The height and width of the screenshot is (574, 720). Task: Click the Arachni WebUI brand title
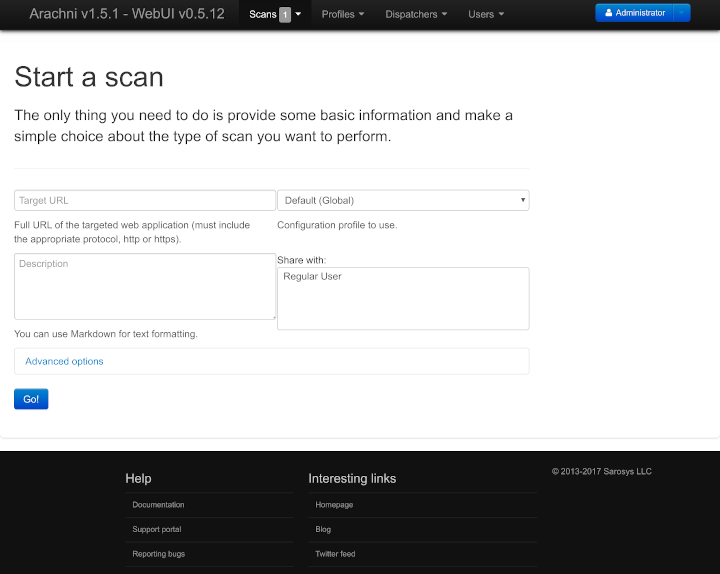pyautogui.click(x=127, y=14)
